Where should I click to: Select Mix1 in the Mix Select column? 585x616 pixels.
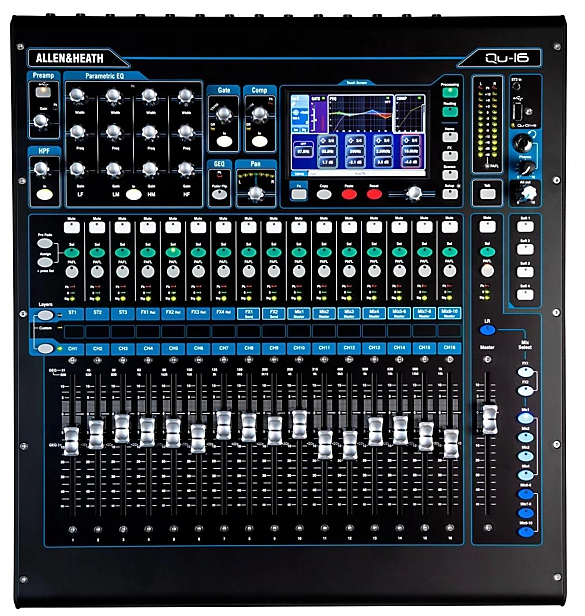click(525, 418)
